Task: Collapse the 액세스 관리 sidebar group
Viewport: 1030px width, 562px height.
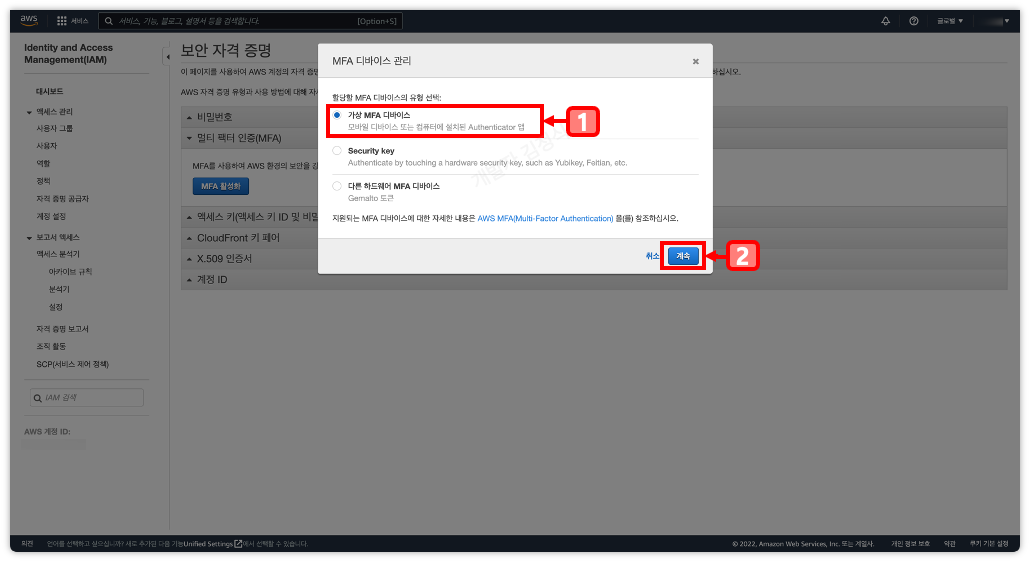Action: tap(29, 112)
